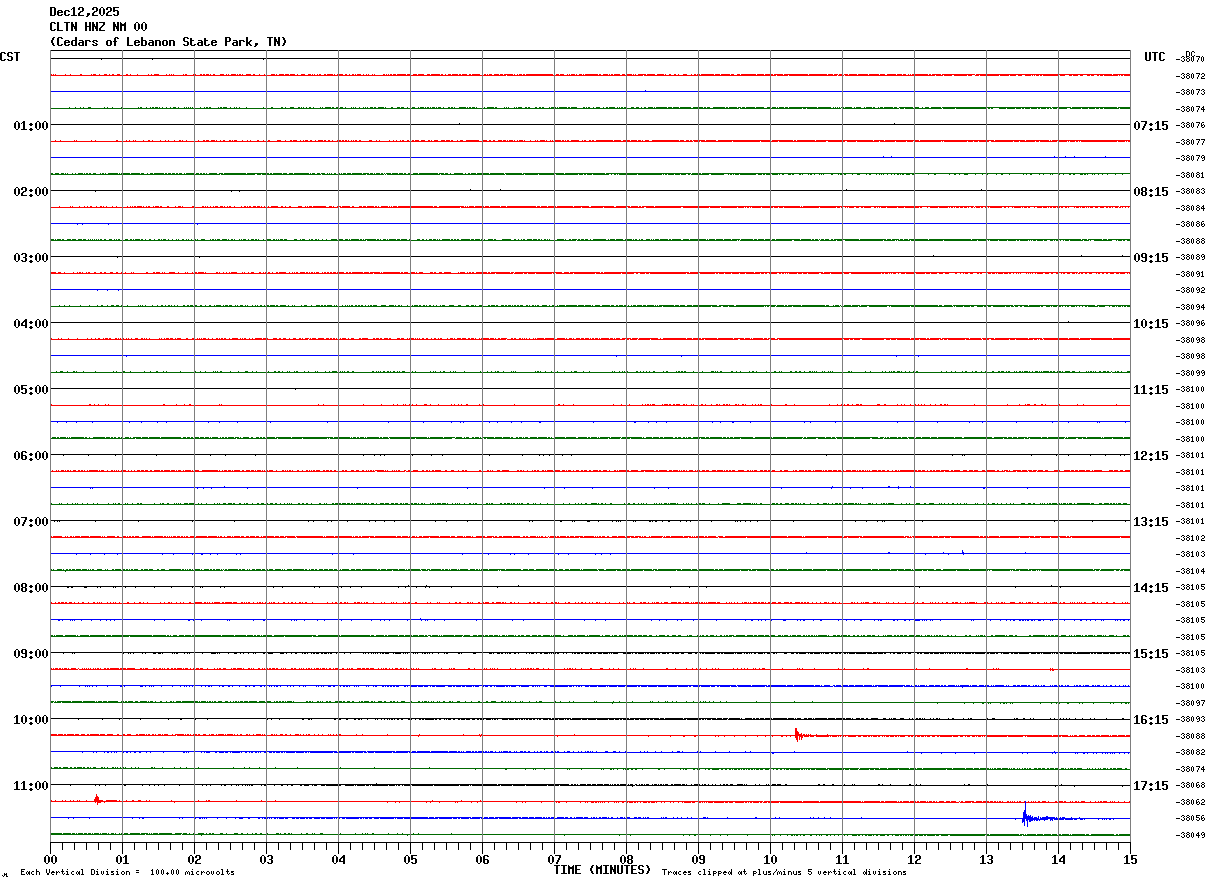
Task: Click the DC offset value -38068
Action: click(1191, 785)
